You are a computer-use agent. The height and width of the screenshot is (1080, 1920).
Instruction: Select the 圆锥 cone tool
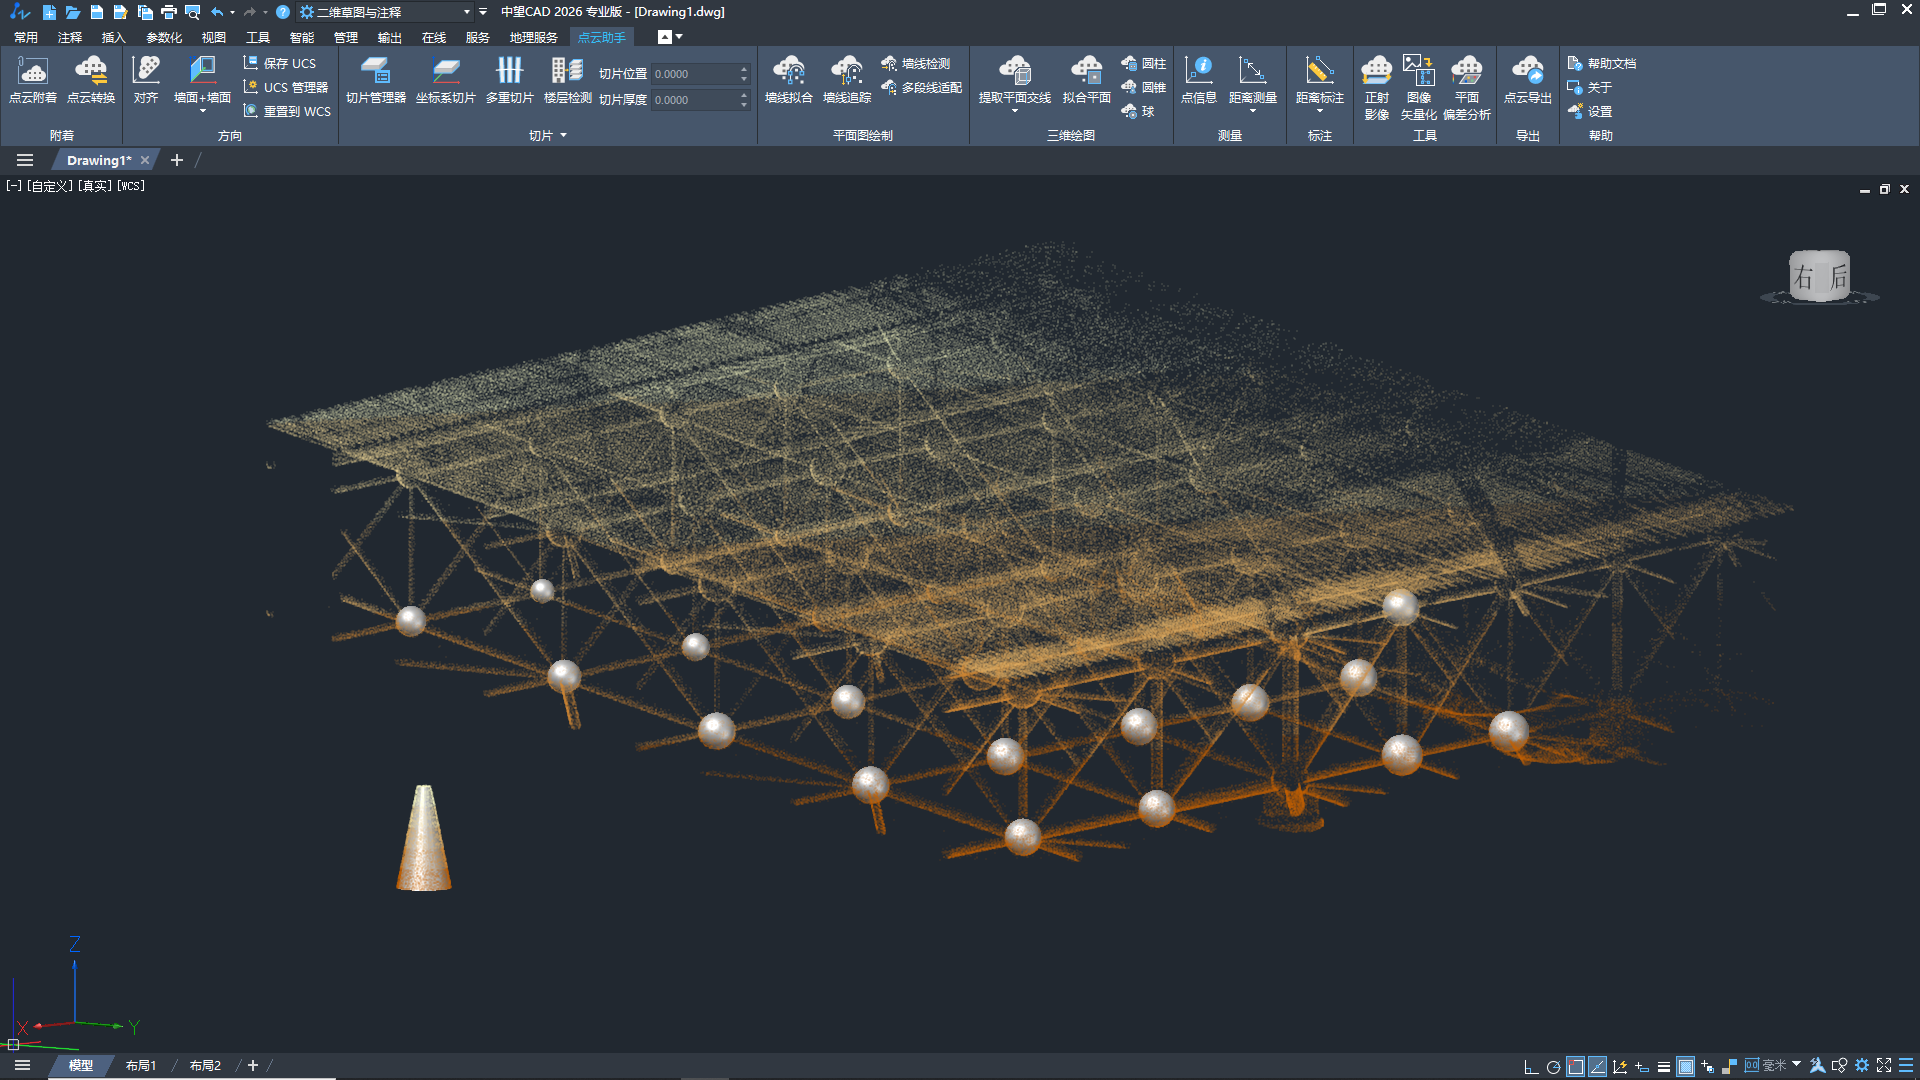pos(1144,88)
